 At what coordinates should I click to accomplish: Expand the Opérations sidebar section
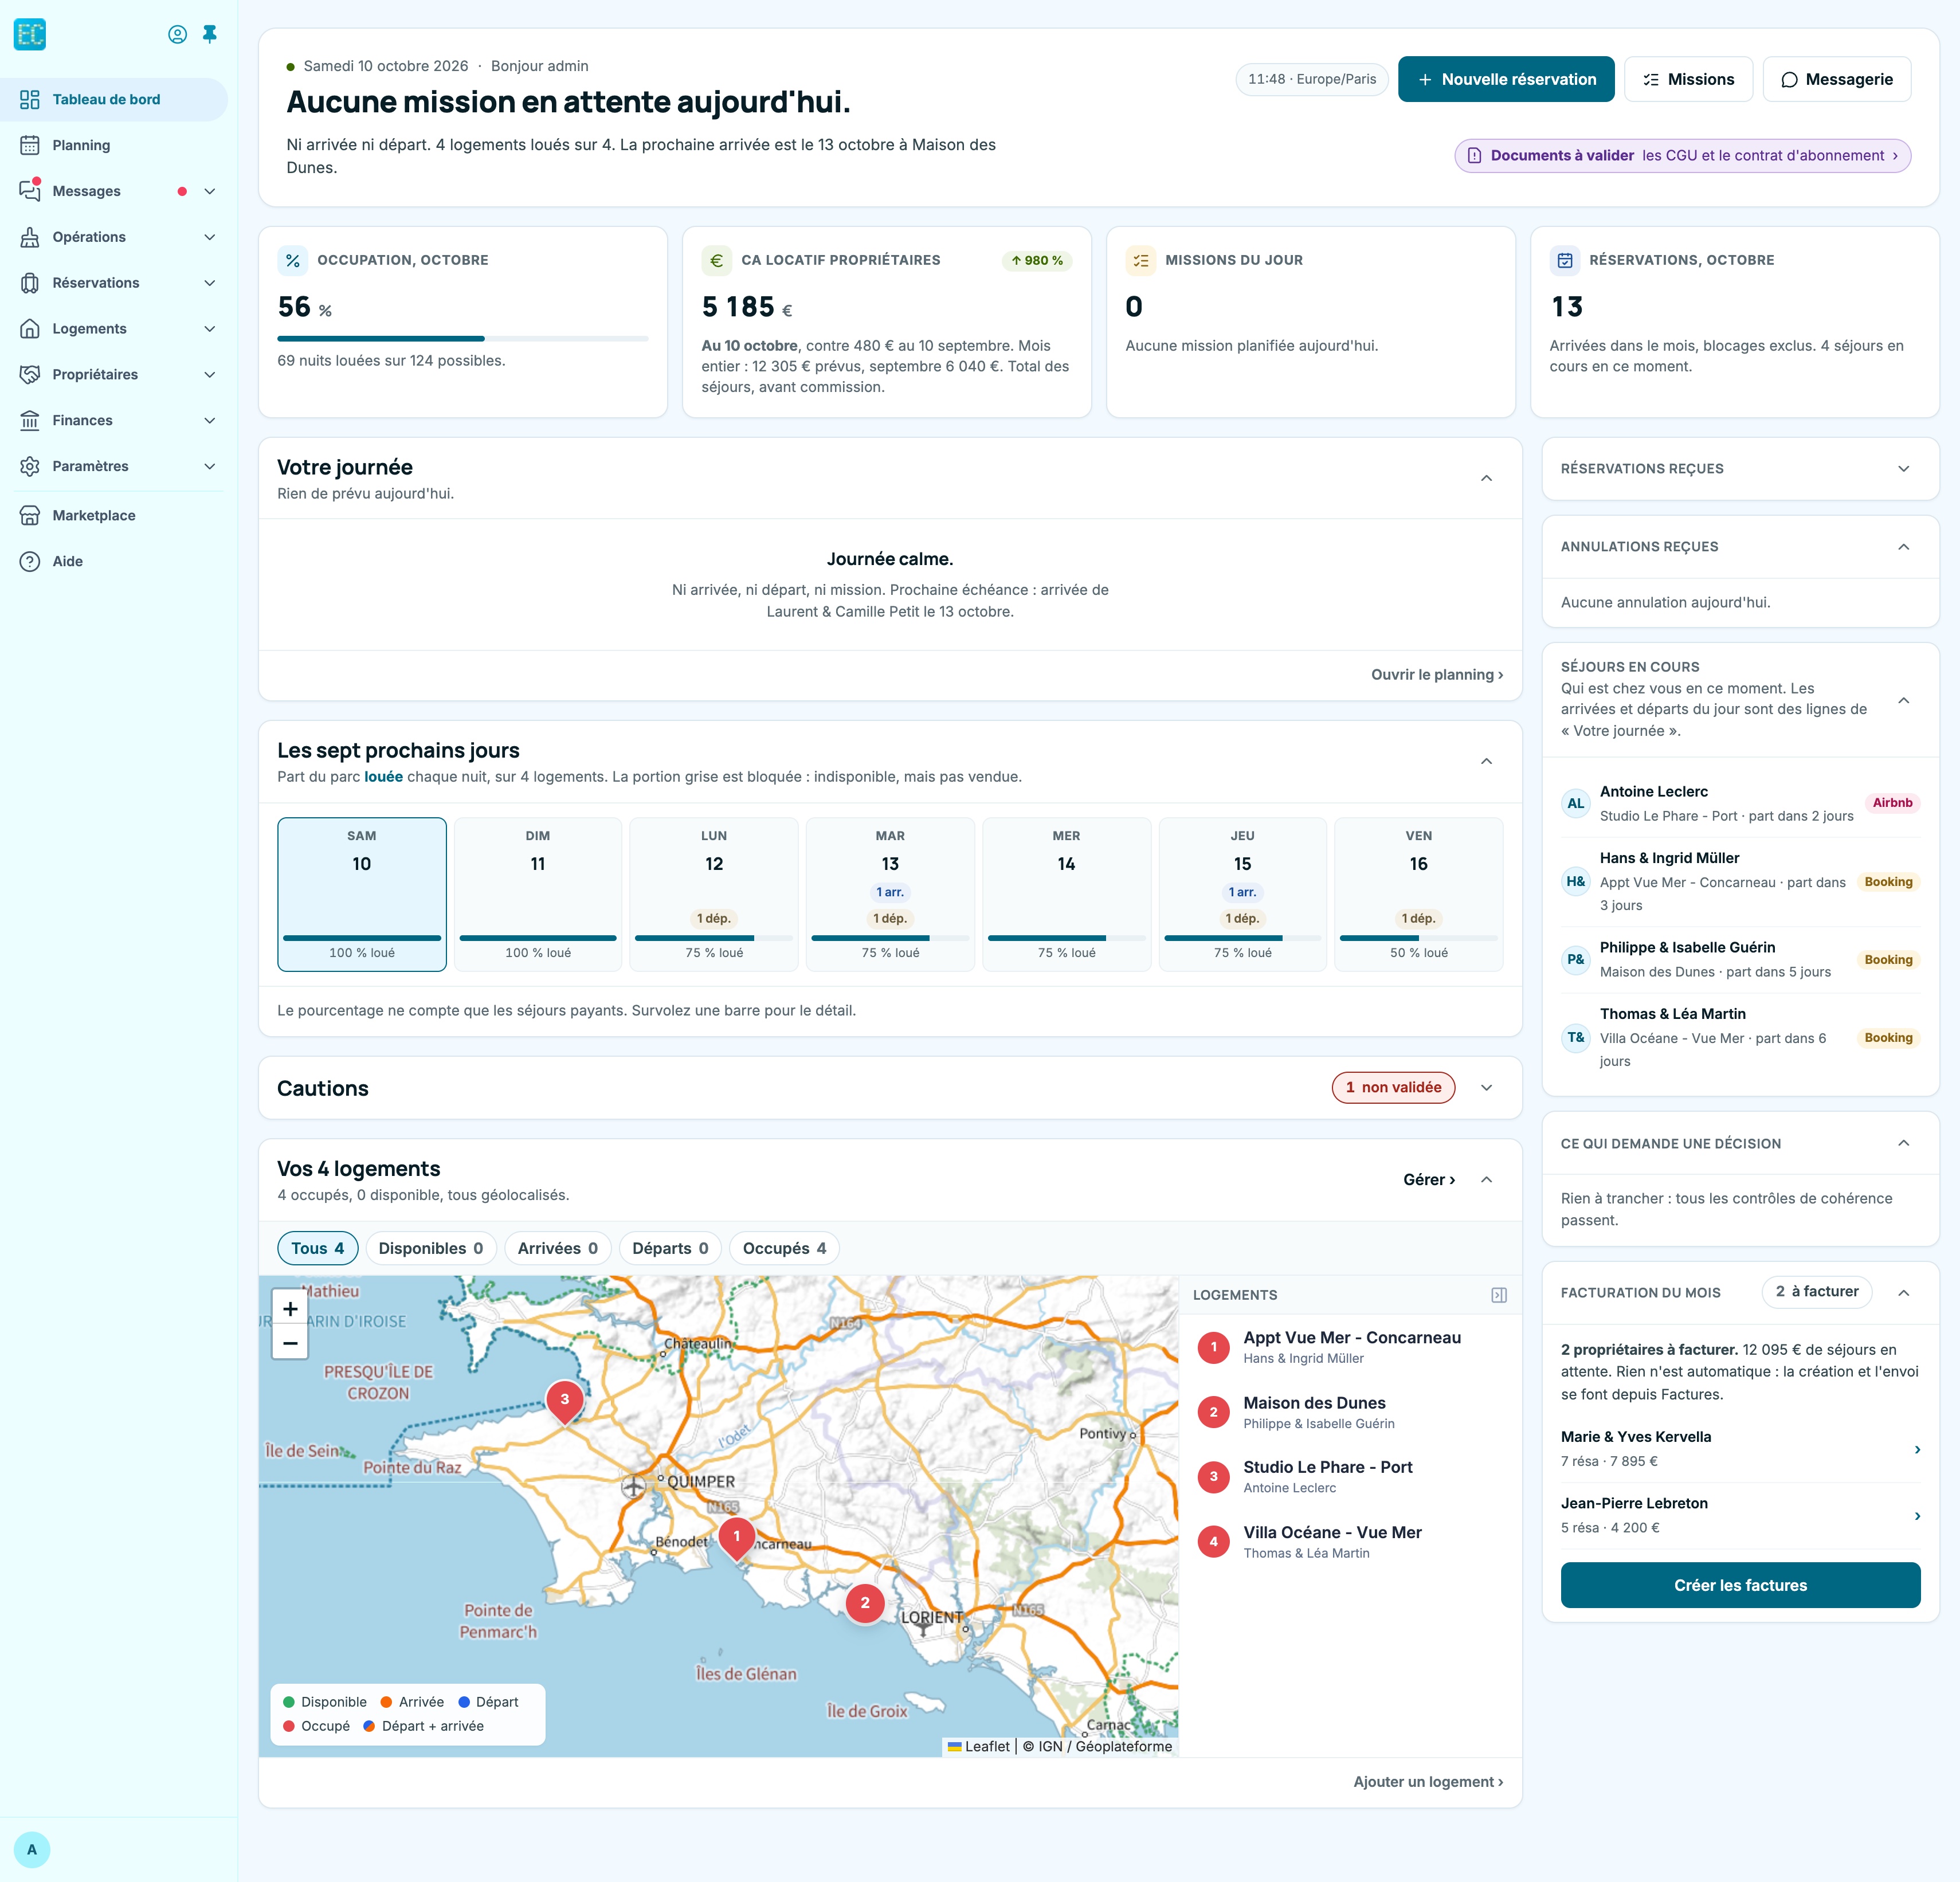pyautogui.click(x=210, y=237)
